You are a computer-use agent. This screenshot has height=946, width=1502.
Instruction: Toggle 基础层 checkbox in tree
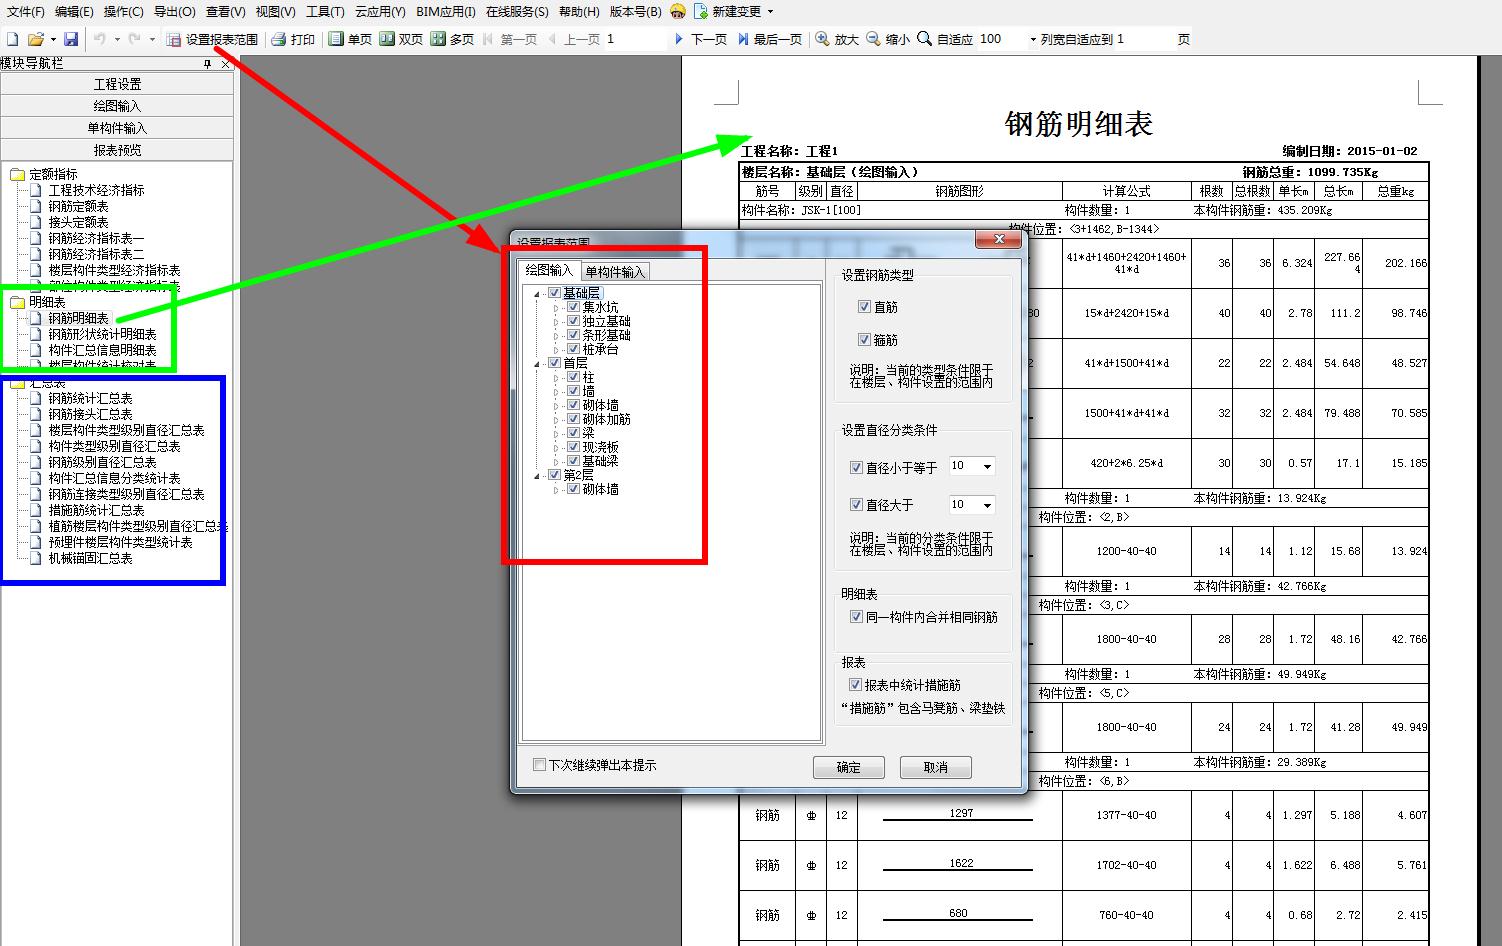pos(555,293)
